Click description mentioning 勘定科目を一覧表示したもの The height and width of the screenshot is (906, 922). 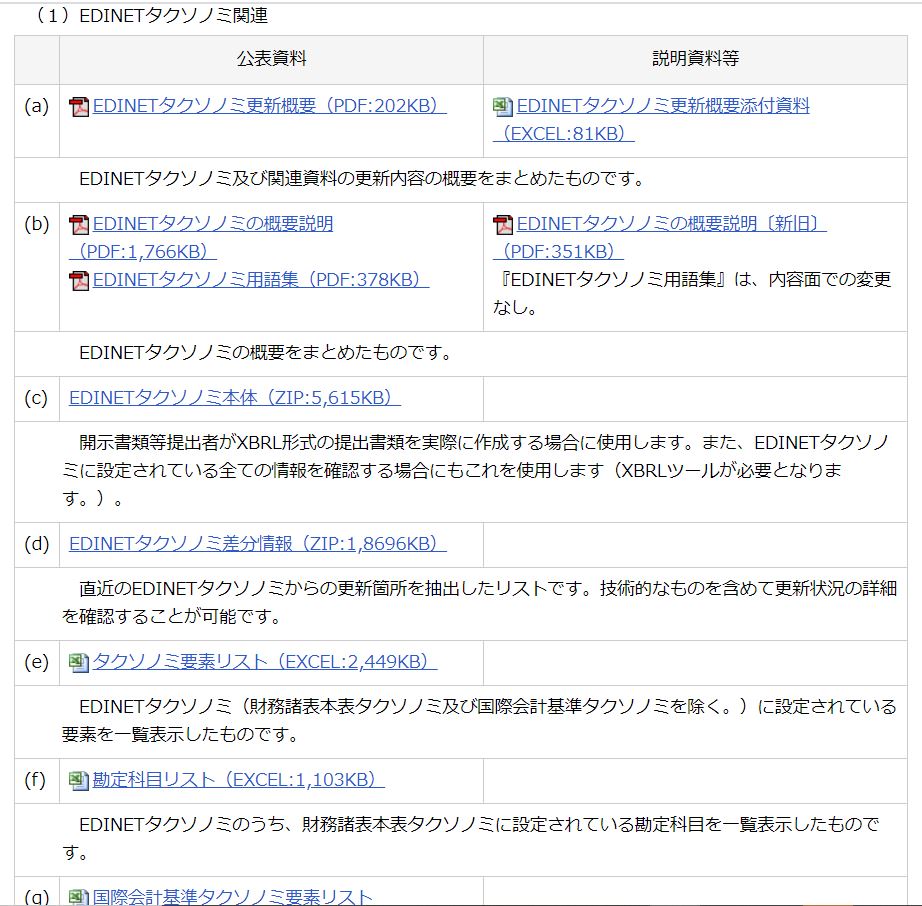(x=470, y=839)
